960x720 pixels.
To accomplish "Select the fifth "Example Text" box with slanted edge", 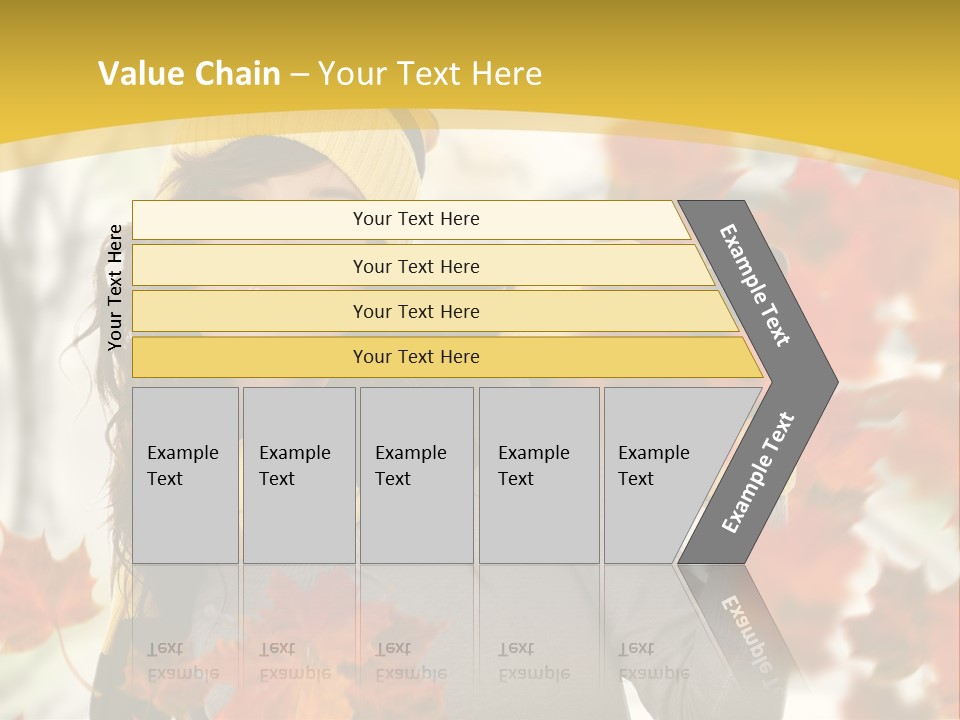I will click(x=658, y=474).
